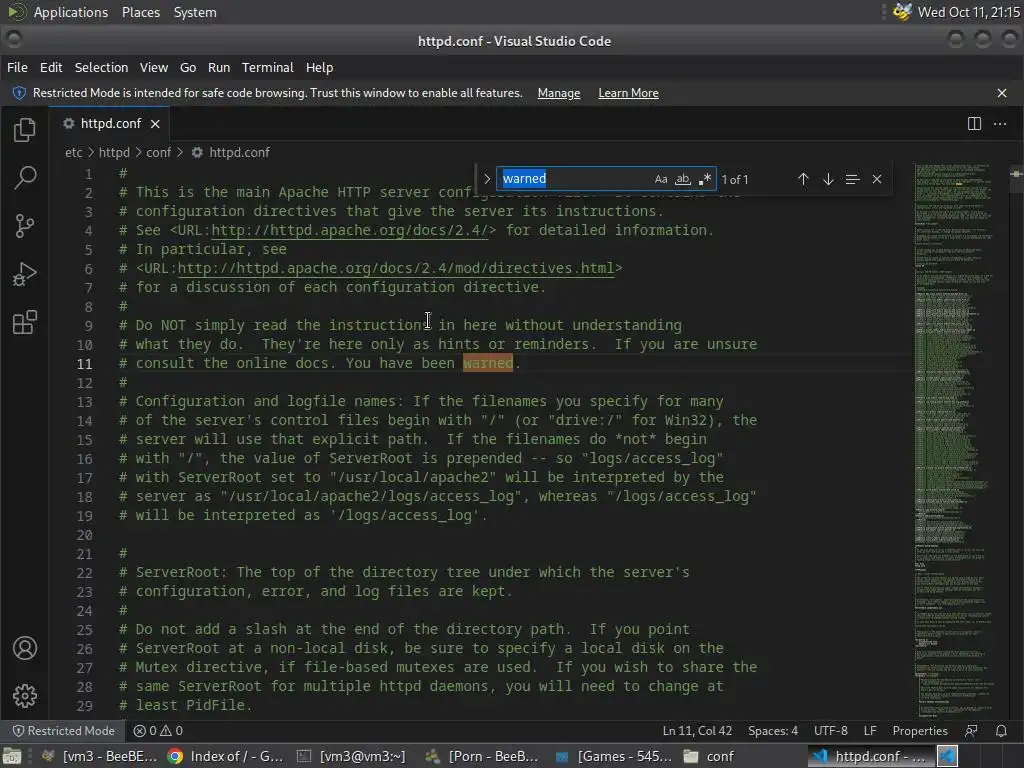This screenshot has height=768, width=1024.
Task: Open the apache.org docs/2.4/ URL link
Action: (349, 230)
